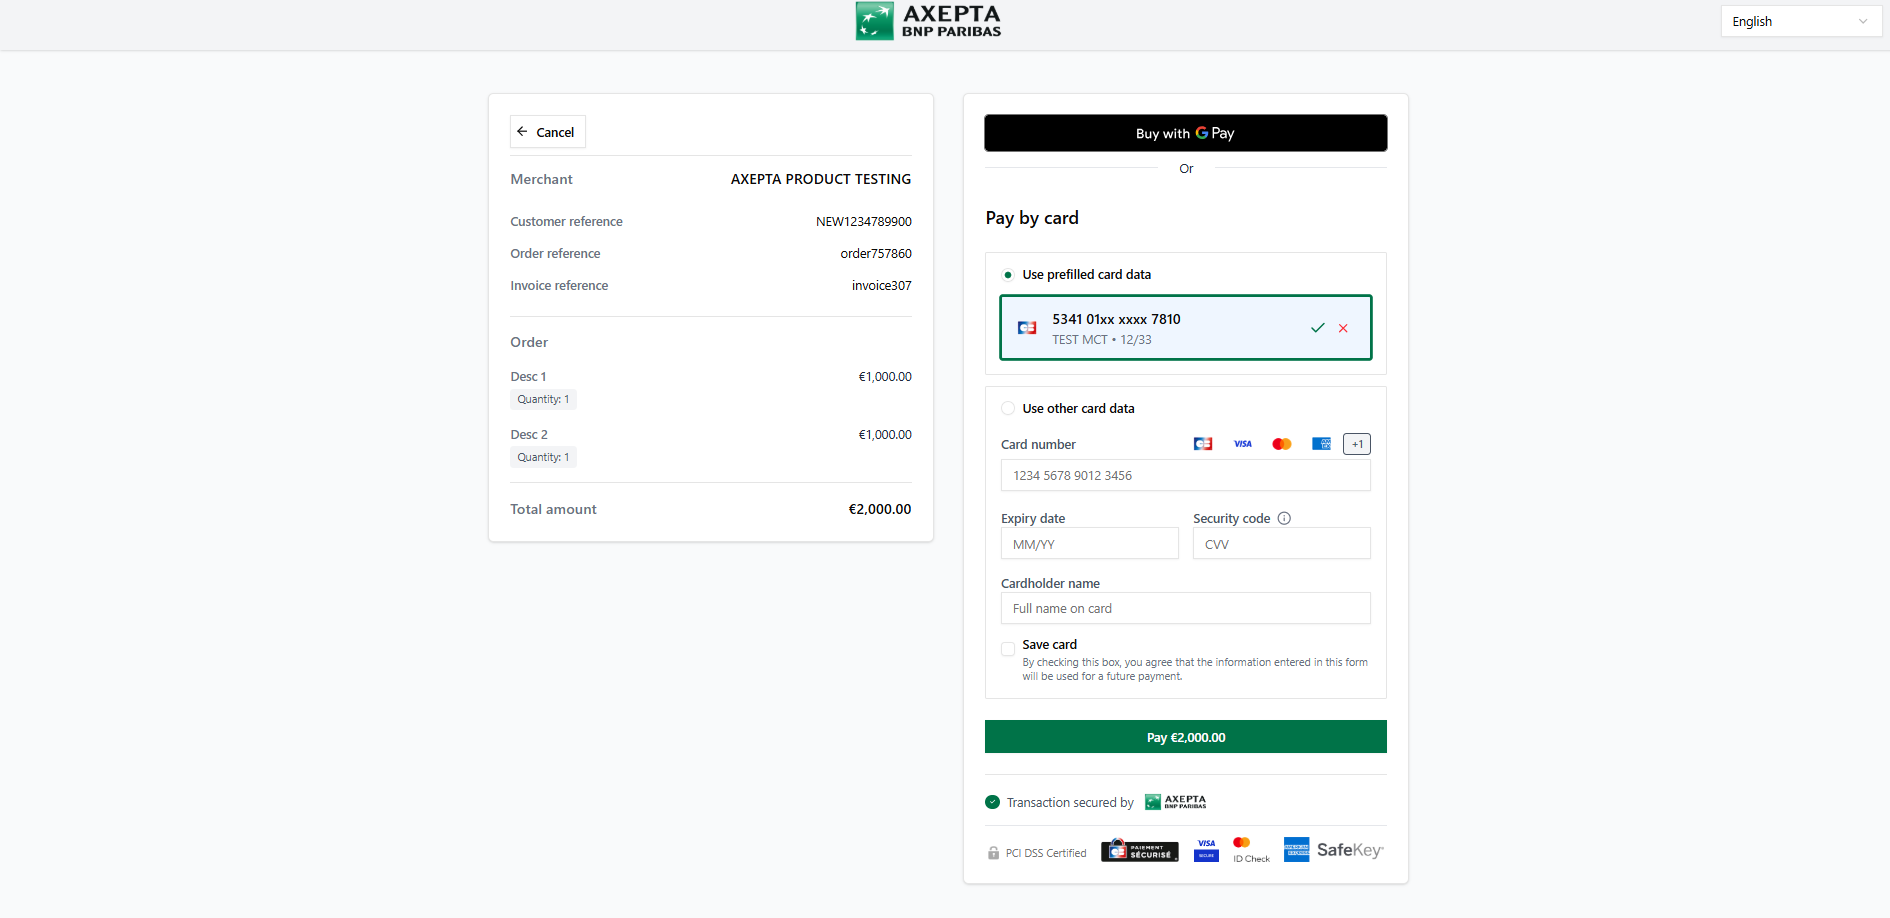The height and width of the screenshot is (918, 1890).
Task: Click the green checkmark on prefilled card
Action: point(1317,328)
